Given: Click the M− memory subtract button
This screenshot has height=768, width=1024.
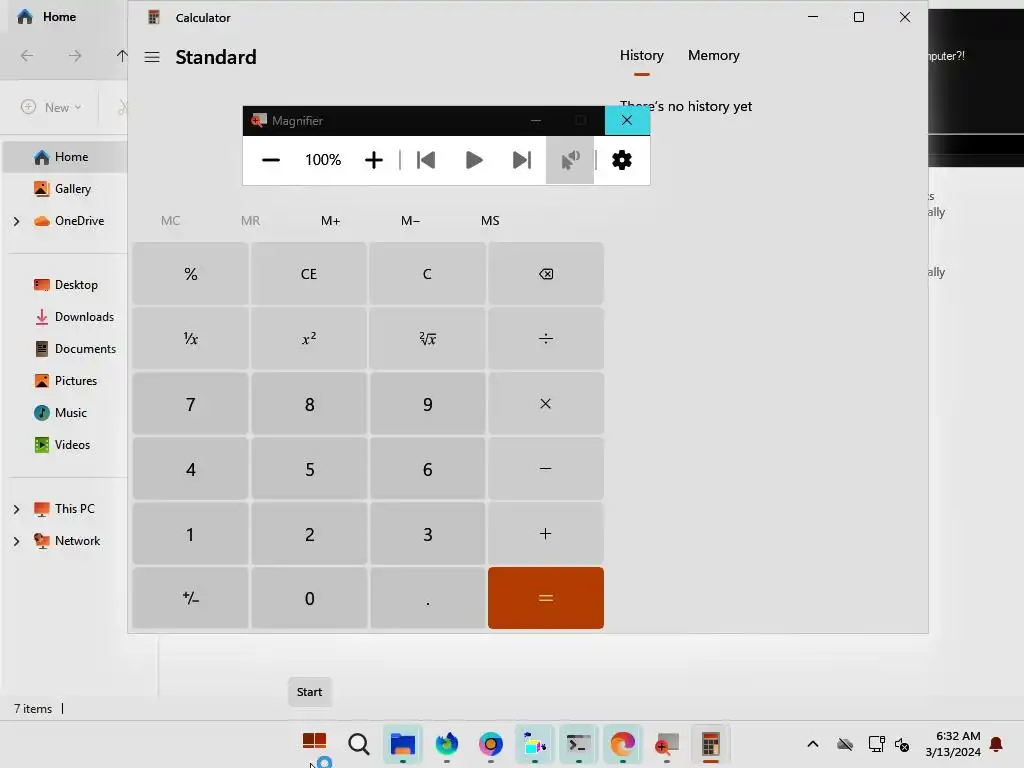Looking at the screenshot, I should click(410, 221).
